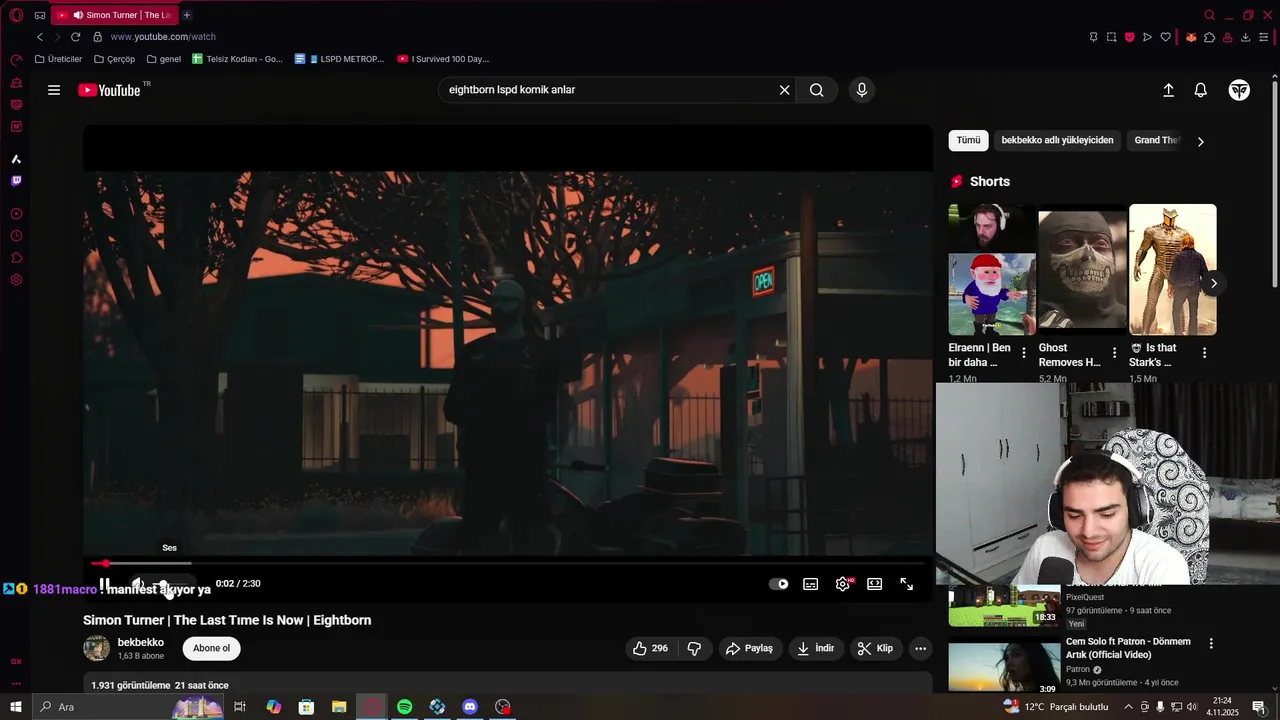Open a new browser tab with plus
1280x720 pixels.
tap(187, 15)
